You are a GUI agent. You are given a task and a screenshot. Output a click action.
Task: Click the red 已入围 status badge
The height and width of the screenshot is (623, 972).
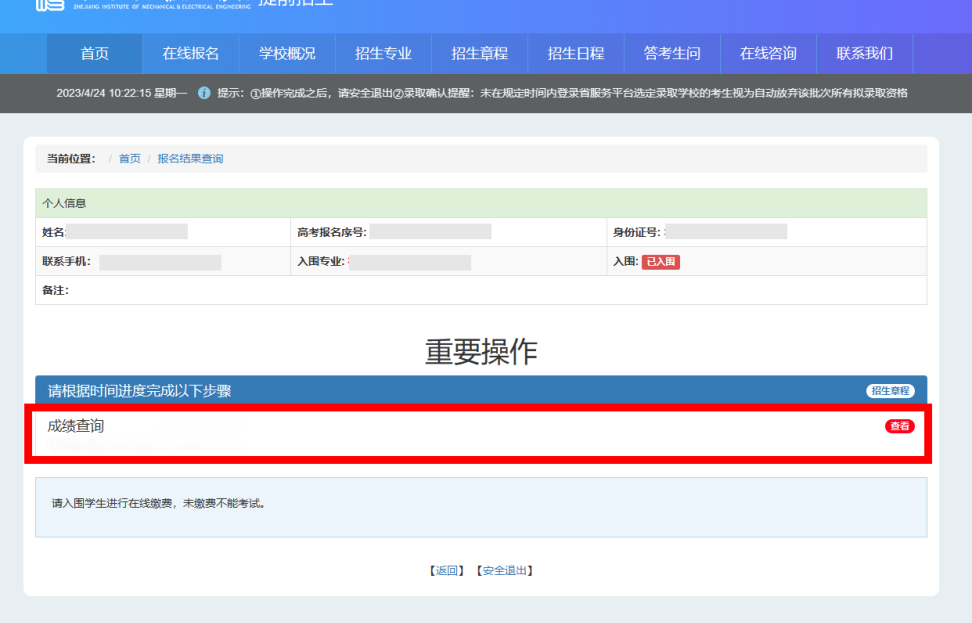pyautogui.click(x=660, y=262)
